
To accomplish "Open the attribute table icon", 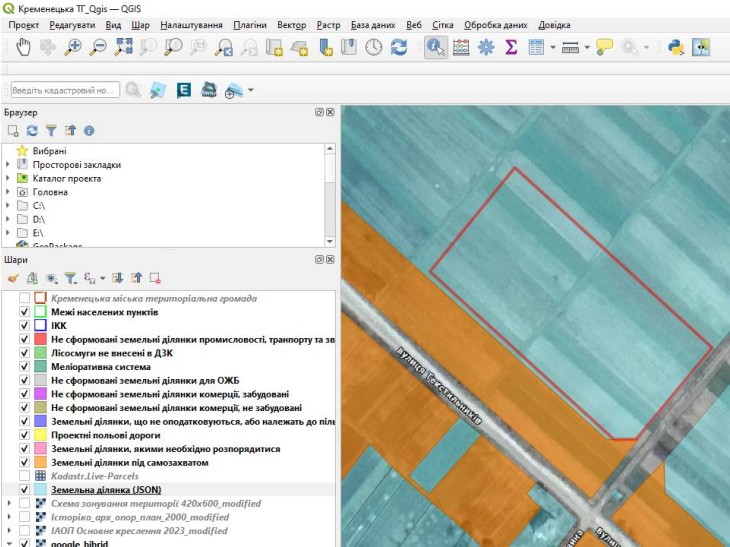I will point(536,47).
